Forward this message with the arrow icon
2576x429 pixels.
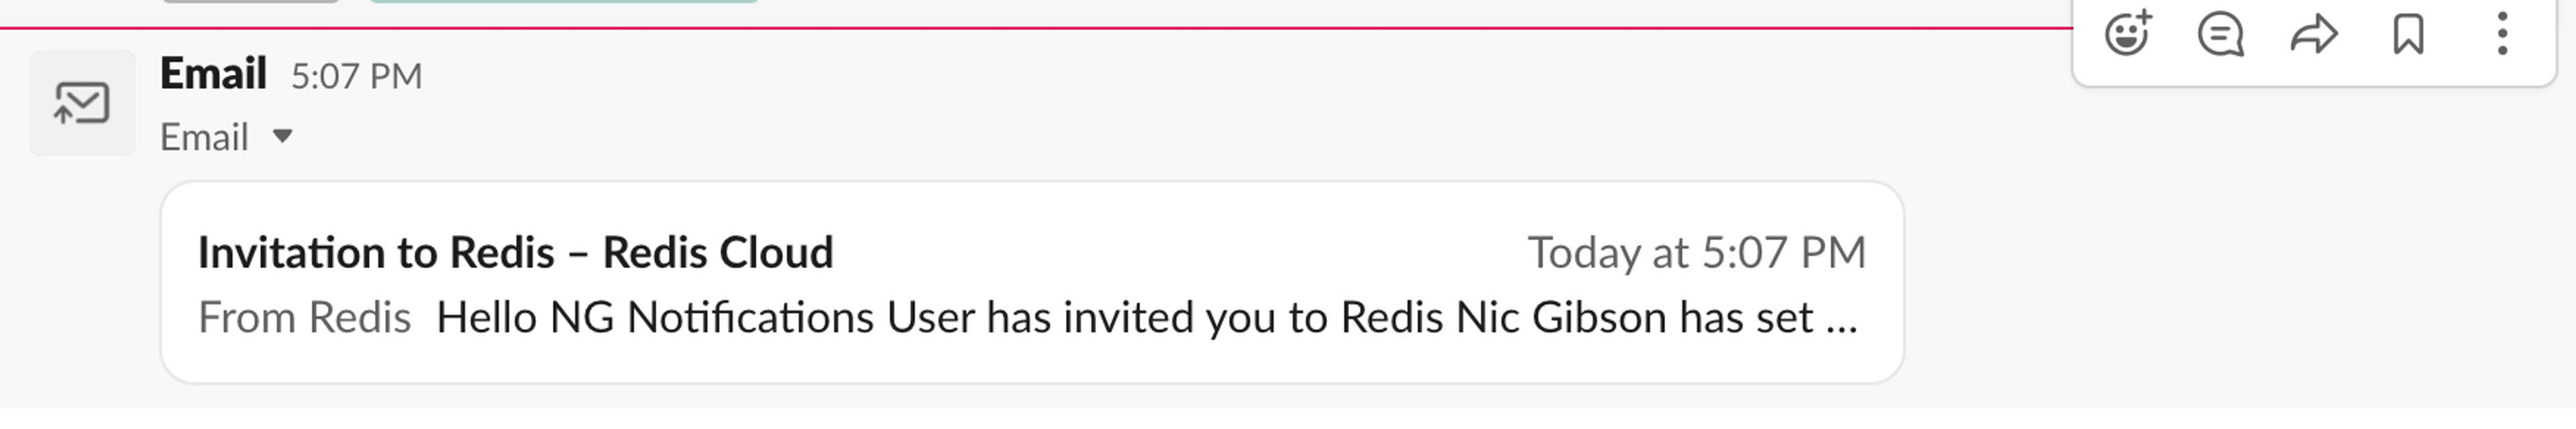2314,34
